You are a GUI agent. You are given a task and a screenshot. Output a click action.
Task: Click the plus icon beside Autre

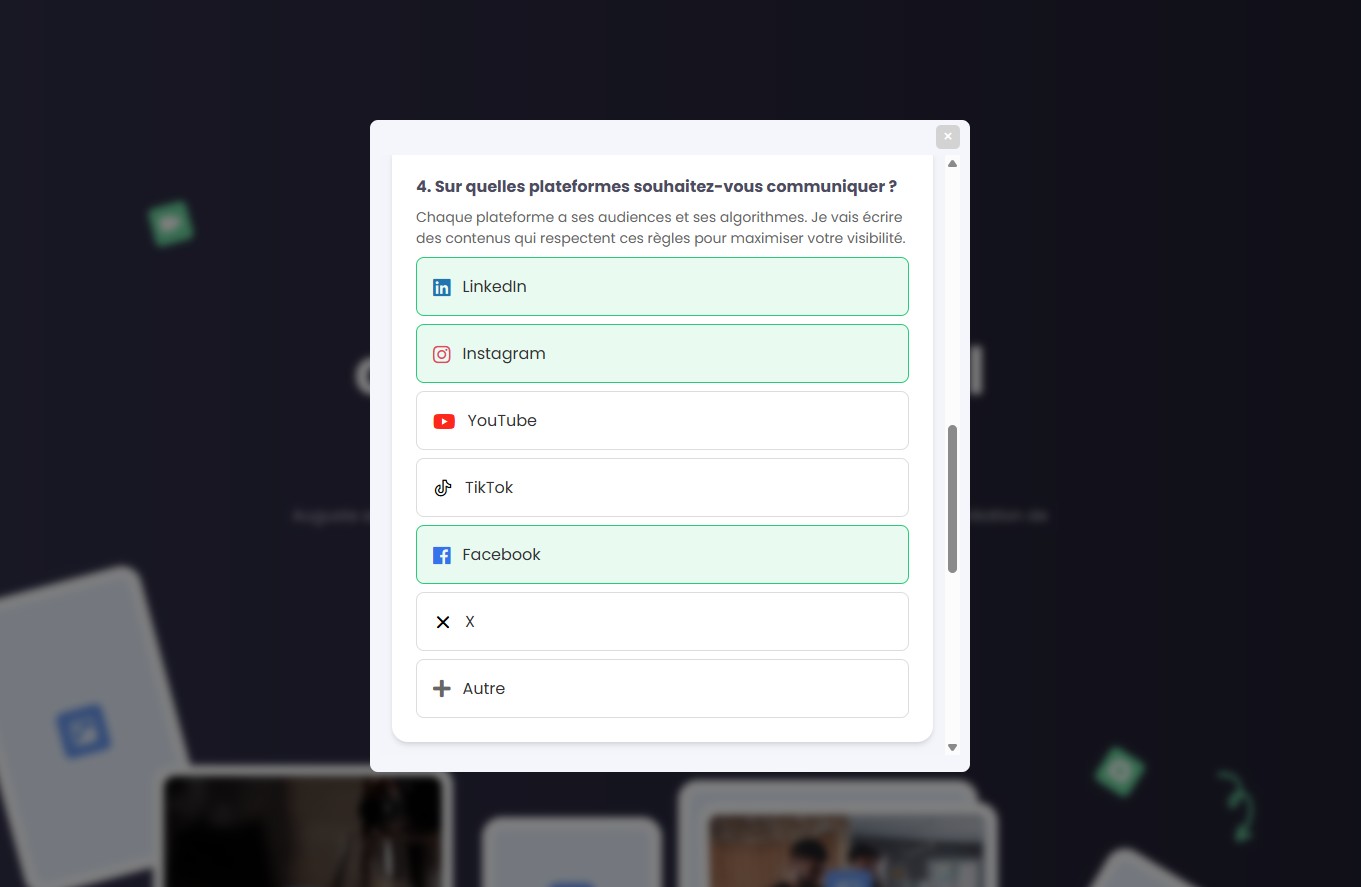pos(442,689)
